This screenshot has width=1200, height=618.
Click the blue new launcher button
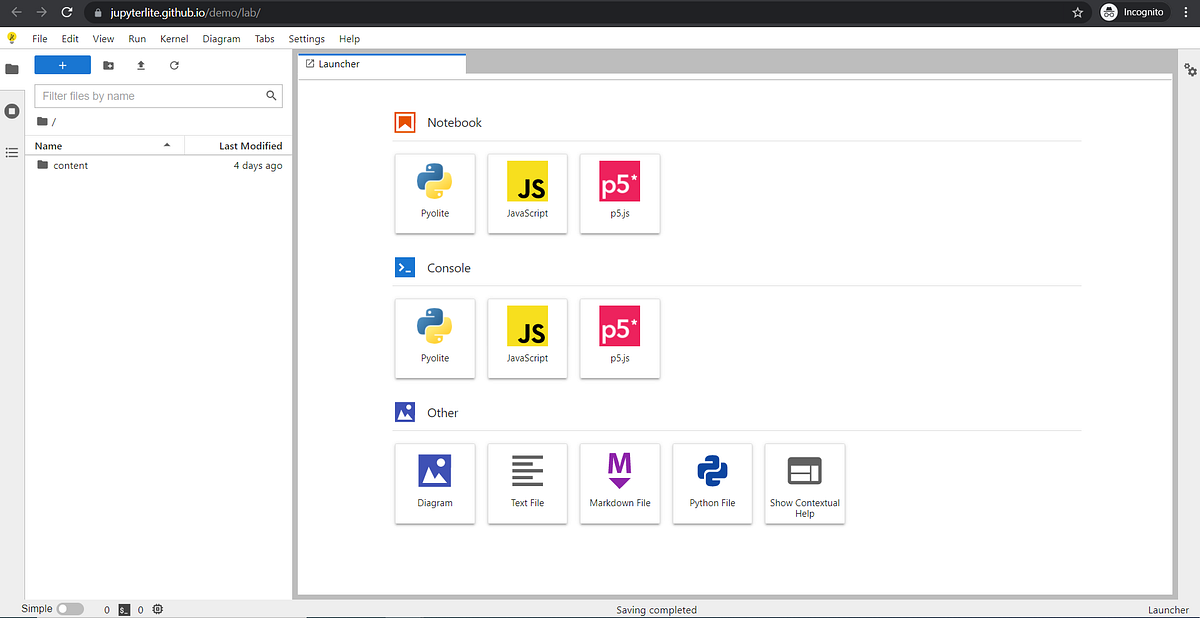[x=62, y=64]
